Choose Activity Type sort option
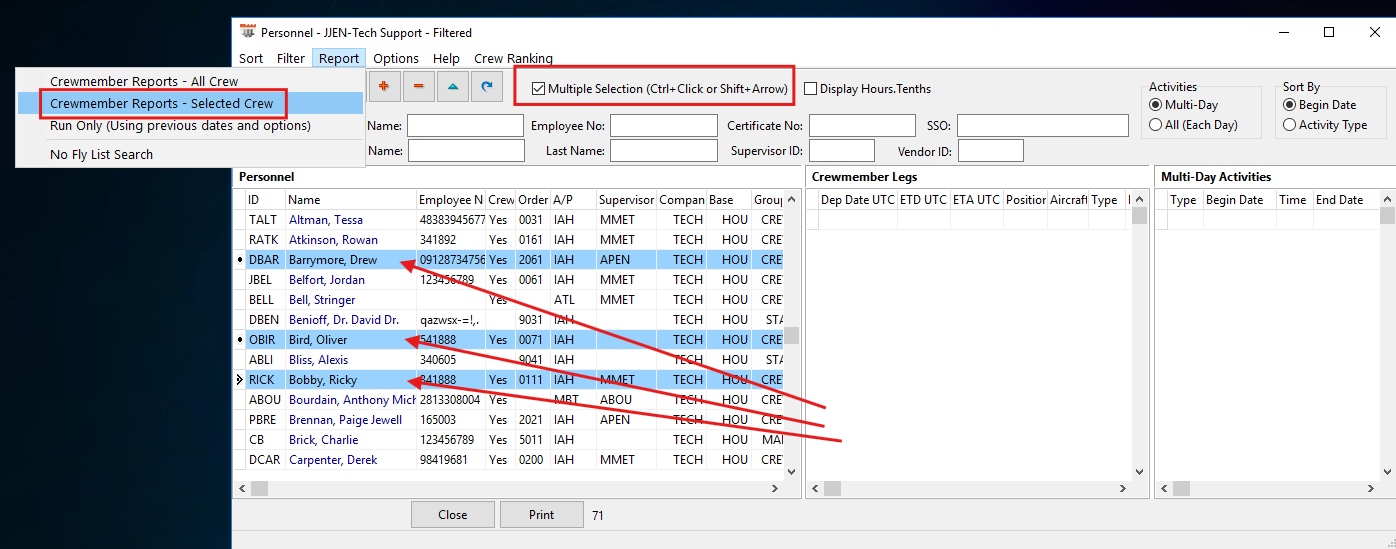The height and width of the screenshot is (549, 1396). pyautogui.click(x=1290, y=125)
